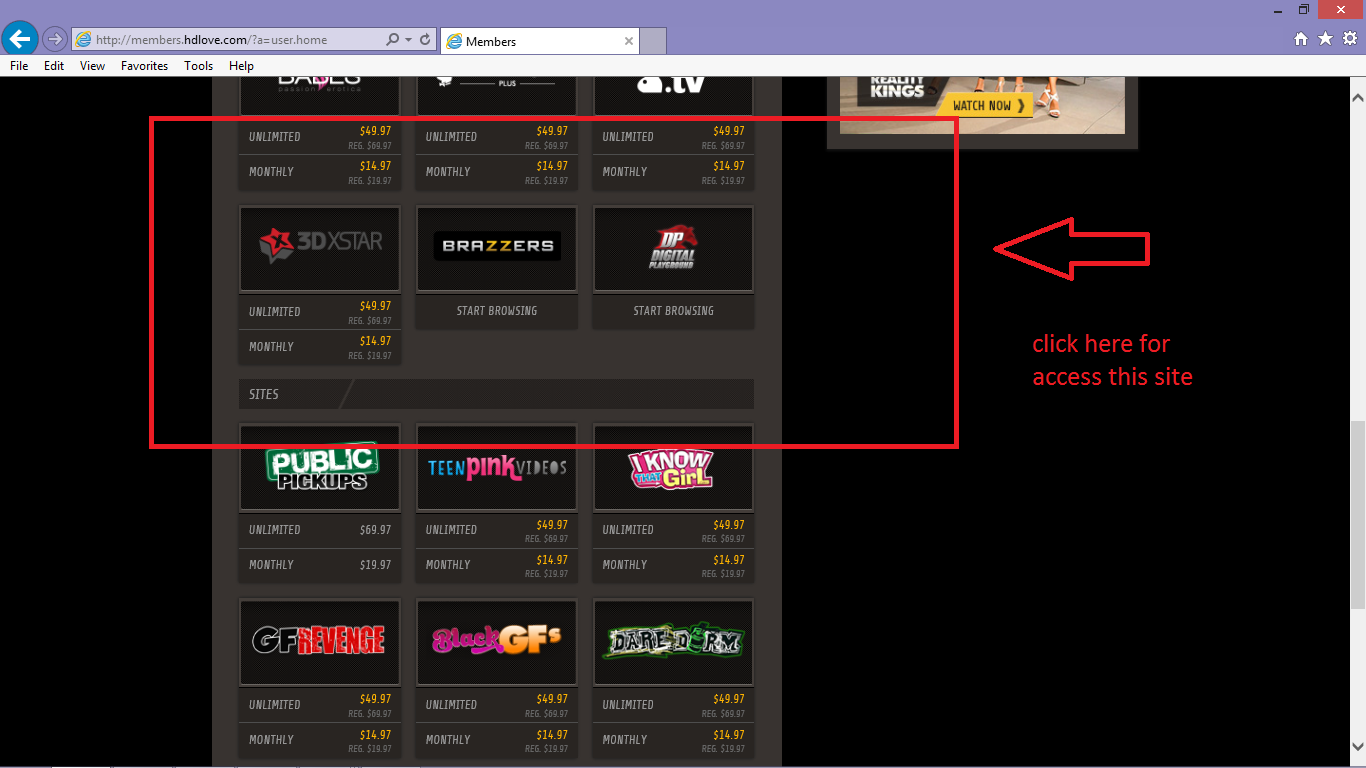Viewport: 1366px width, 768px height.
Task: Click the scrollbar up arrow
Action: pyautogui.click(x=1357, y=97)
